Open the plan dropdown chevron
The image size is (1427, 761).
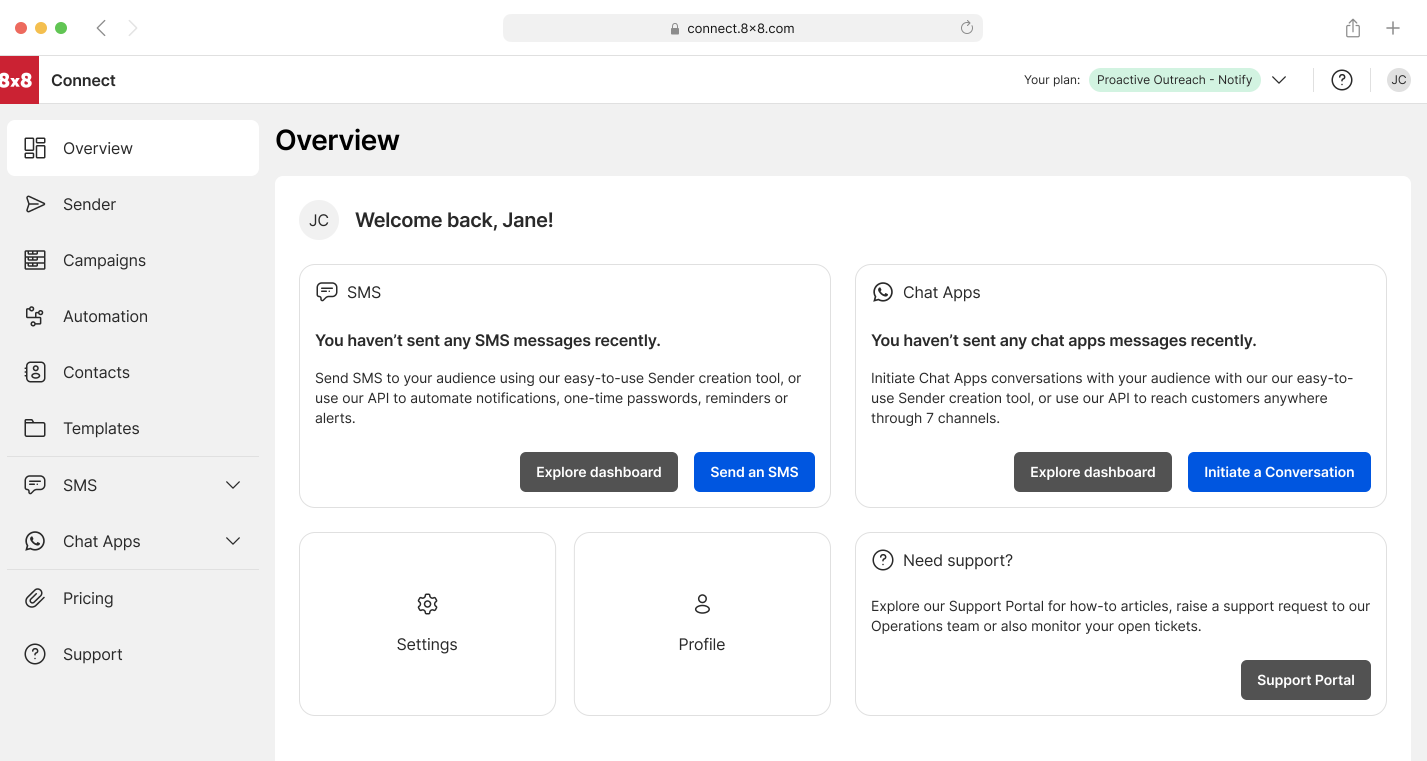1279,80
